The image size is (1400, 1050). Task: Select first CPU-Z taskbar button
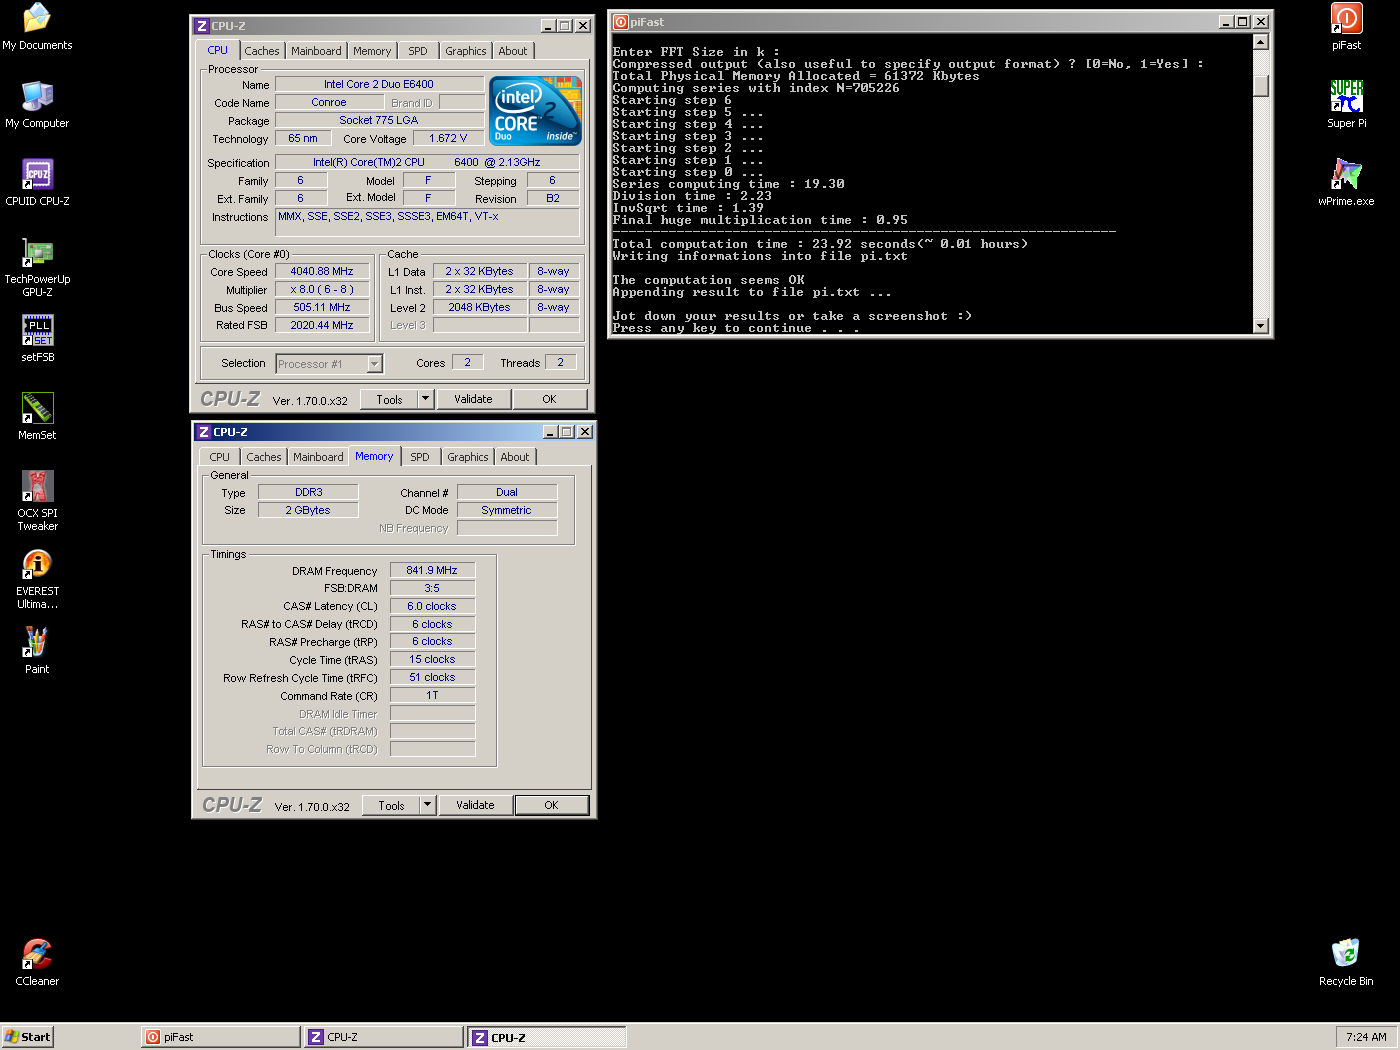point(384,1037)
